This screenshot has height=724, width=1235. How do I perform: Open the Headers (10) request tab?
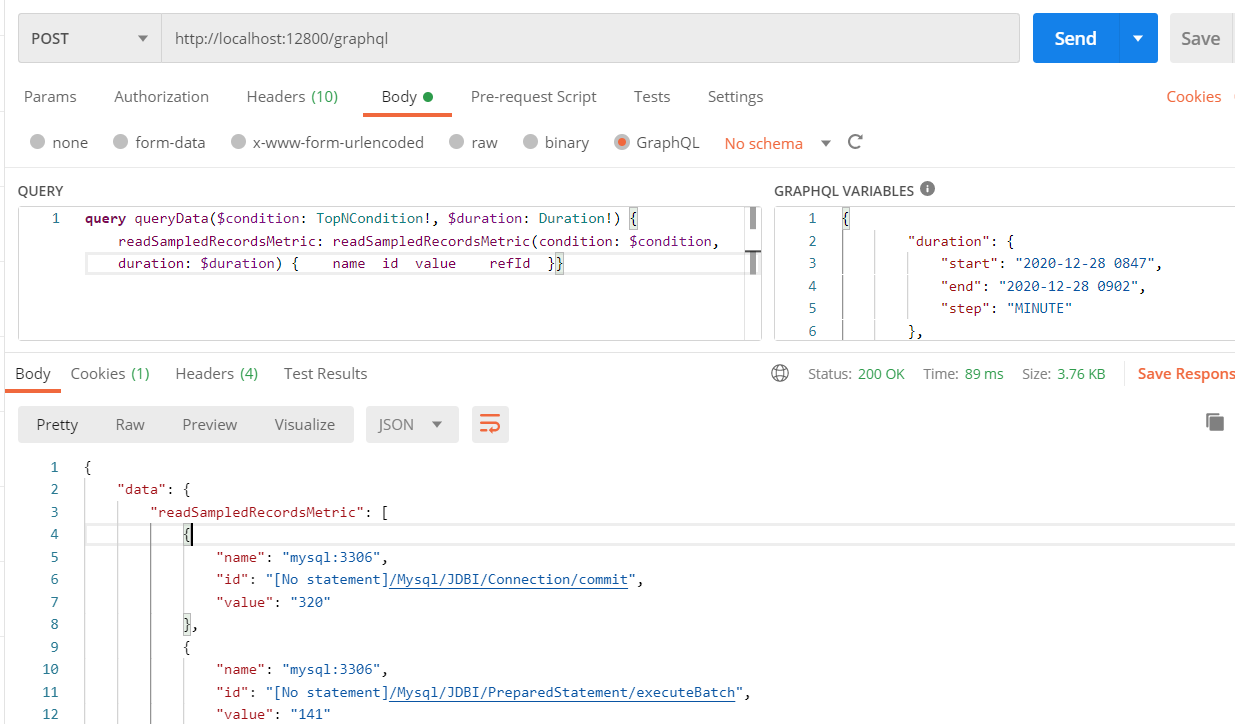click(x=292, y=97)
